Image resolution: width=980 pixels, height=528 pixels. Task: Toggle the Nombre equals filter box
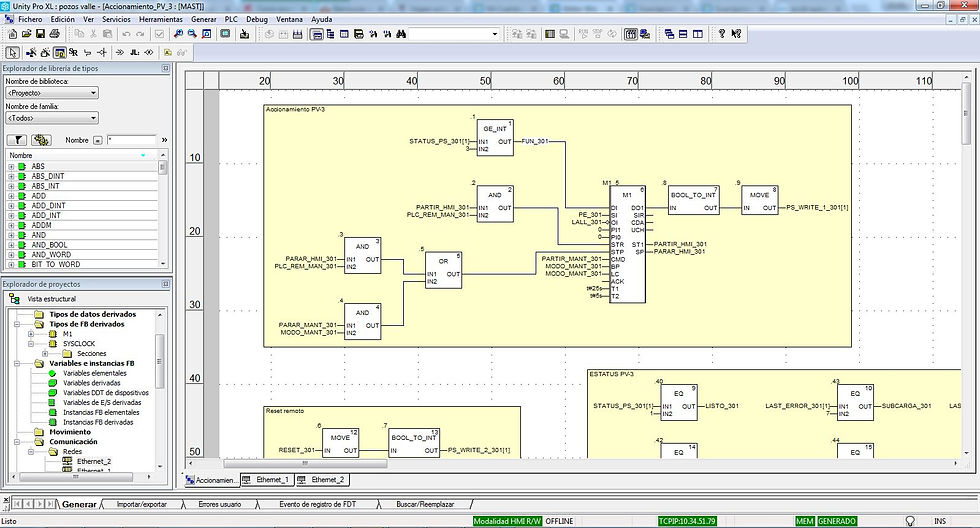tap(98, 141)
